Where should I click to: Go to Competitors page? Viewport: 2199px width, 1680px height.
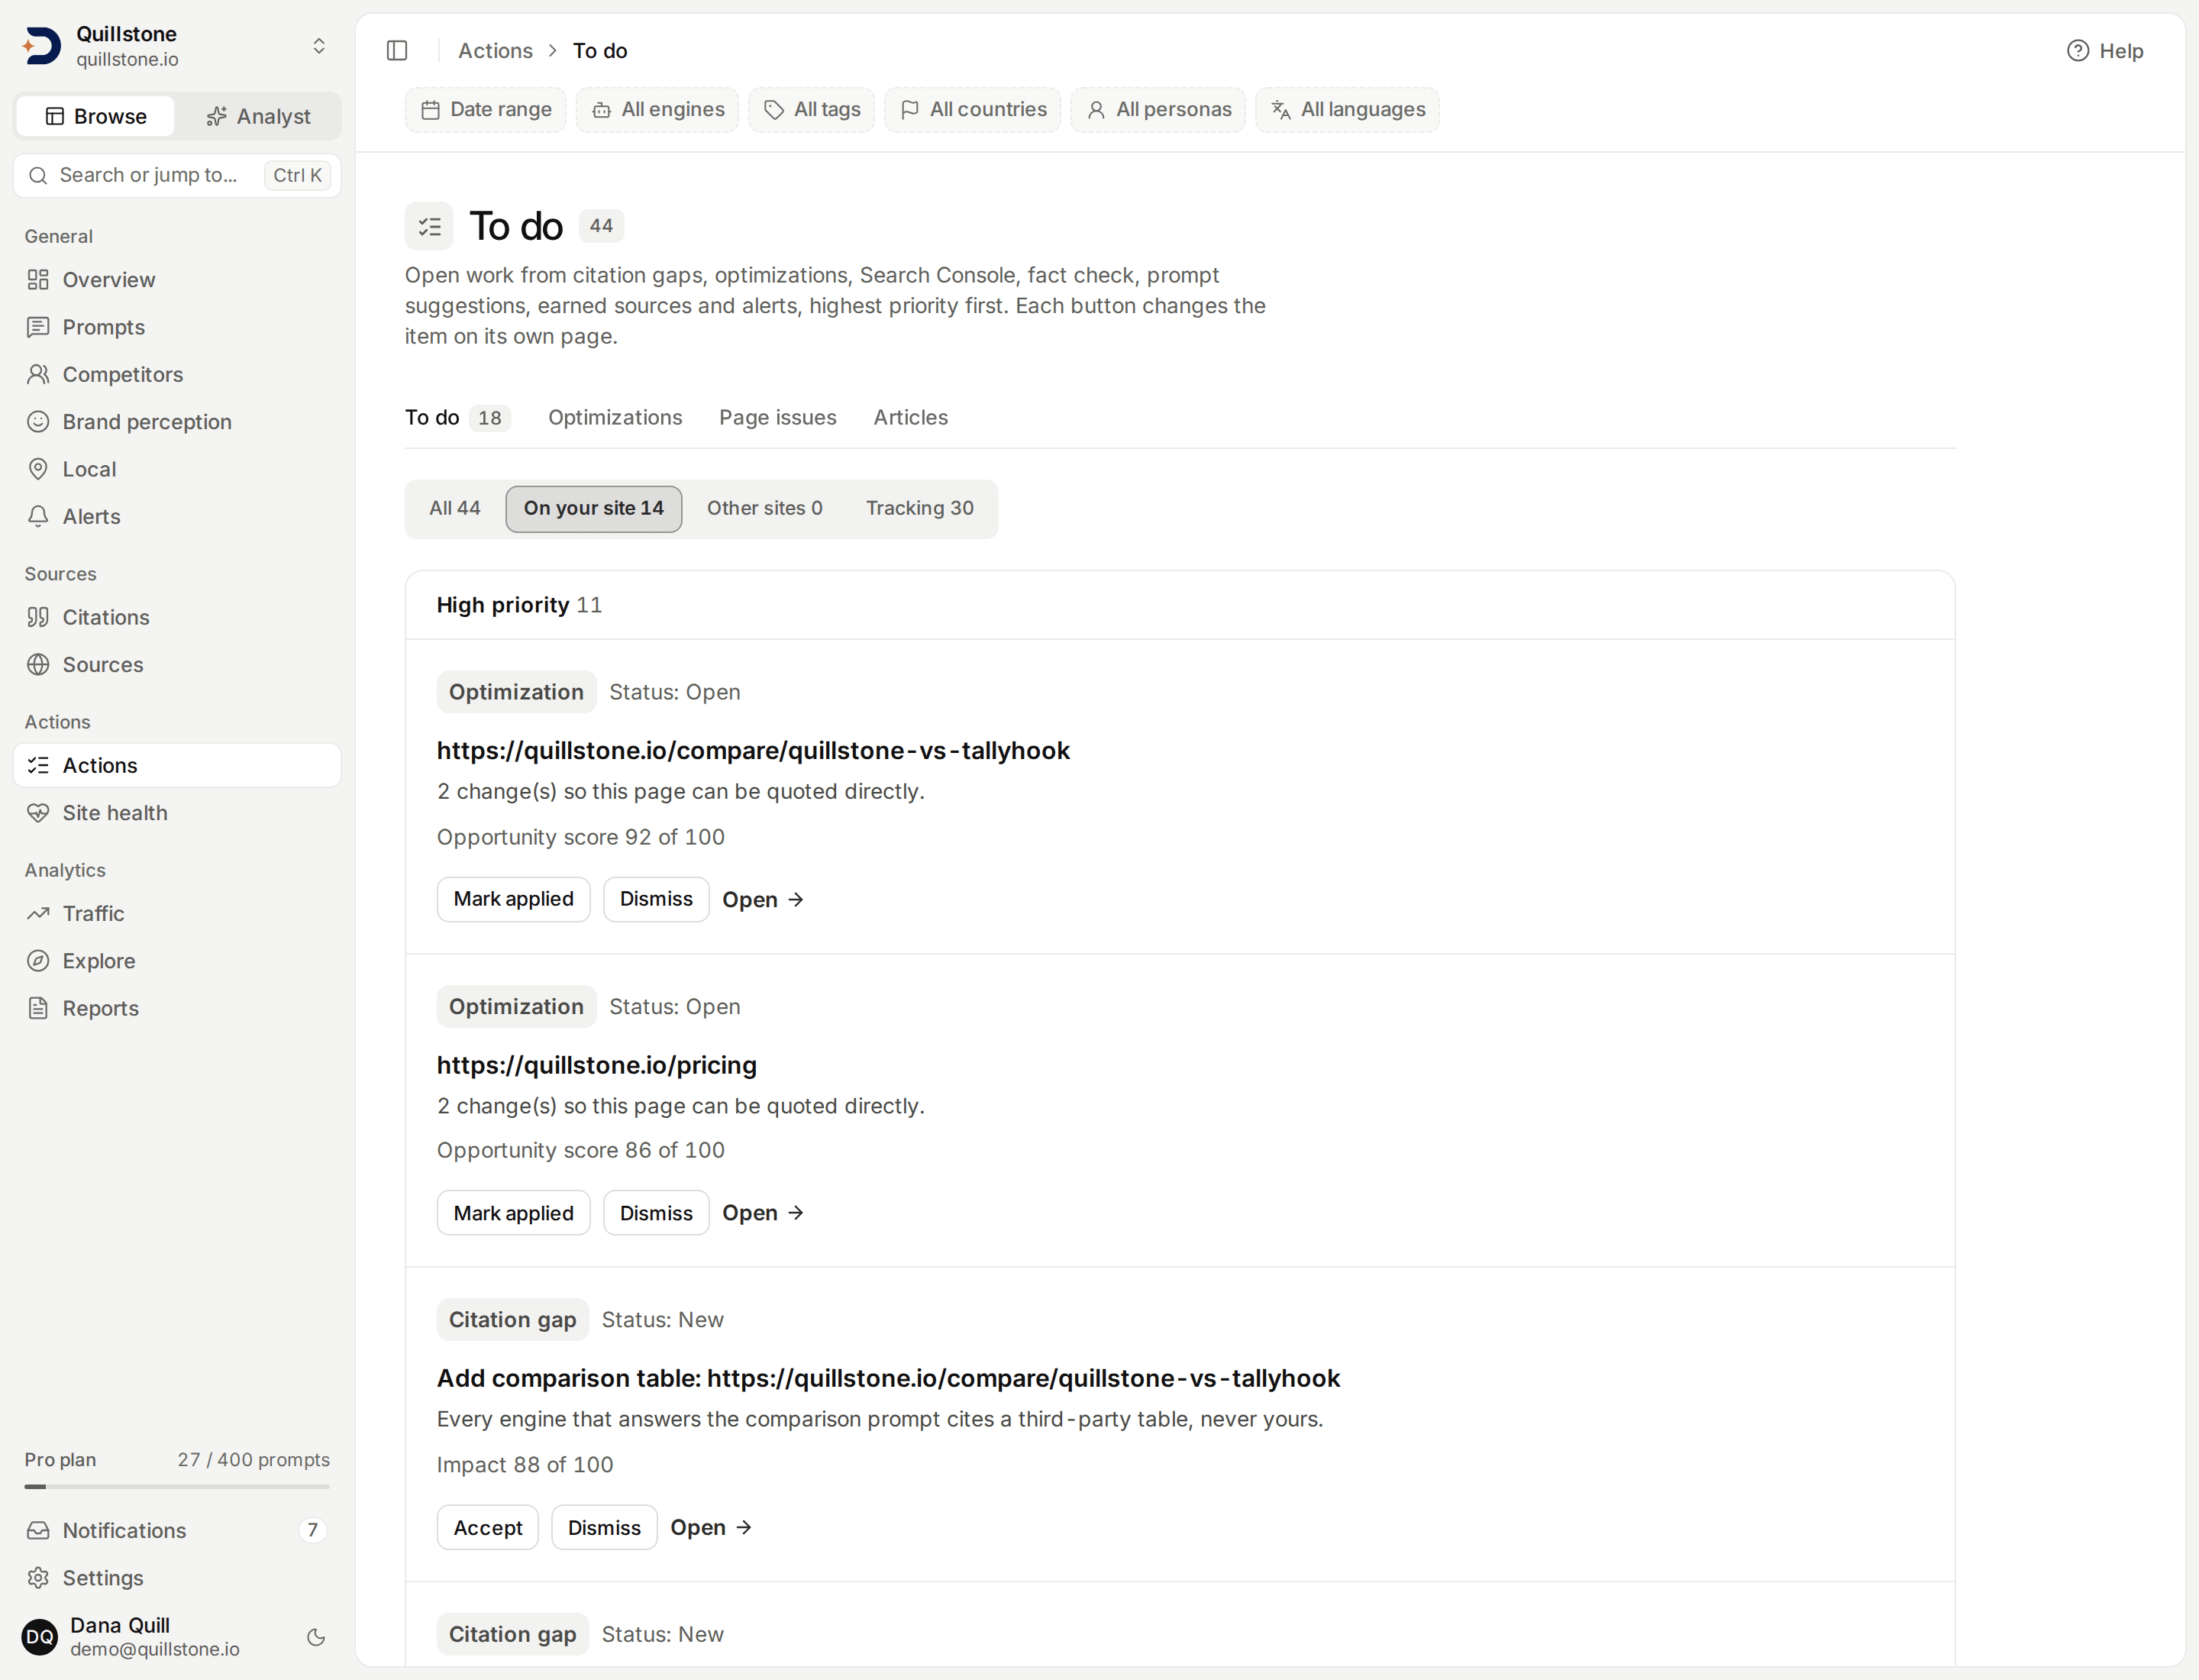point(177,374)
